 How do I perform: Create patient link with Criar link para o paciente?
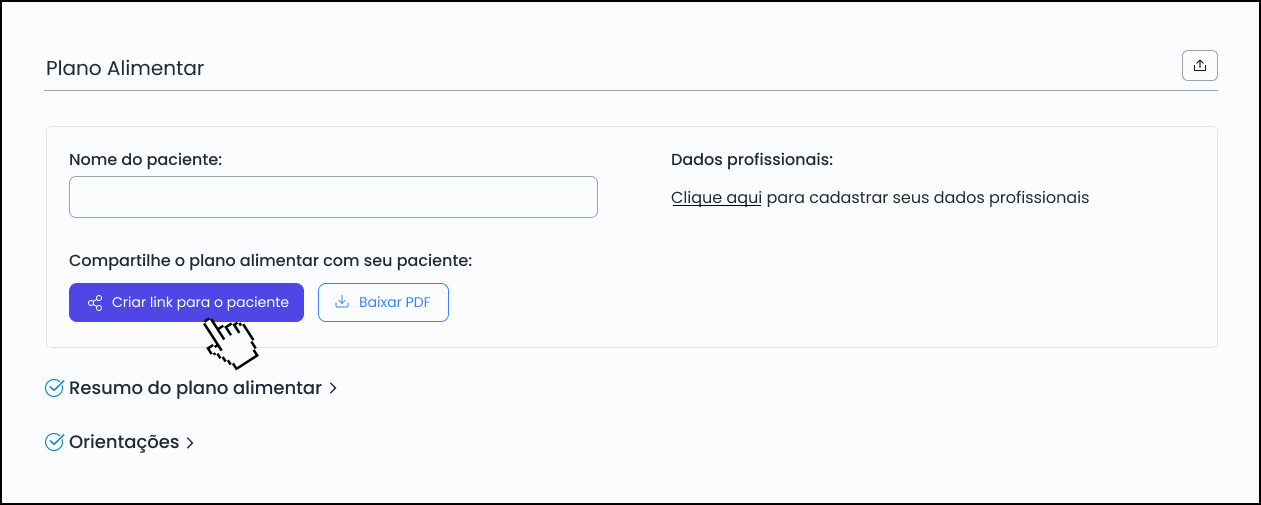click(186, 302)
